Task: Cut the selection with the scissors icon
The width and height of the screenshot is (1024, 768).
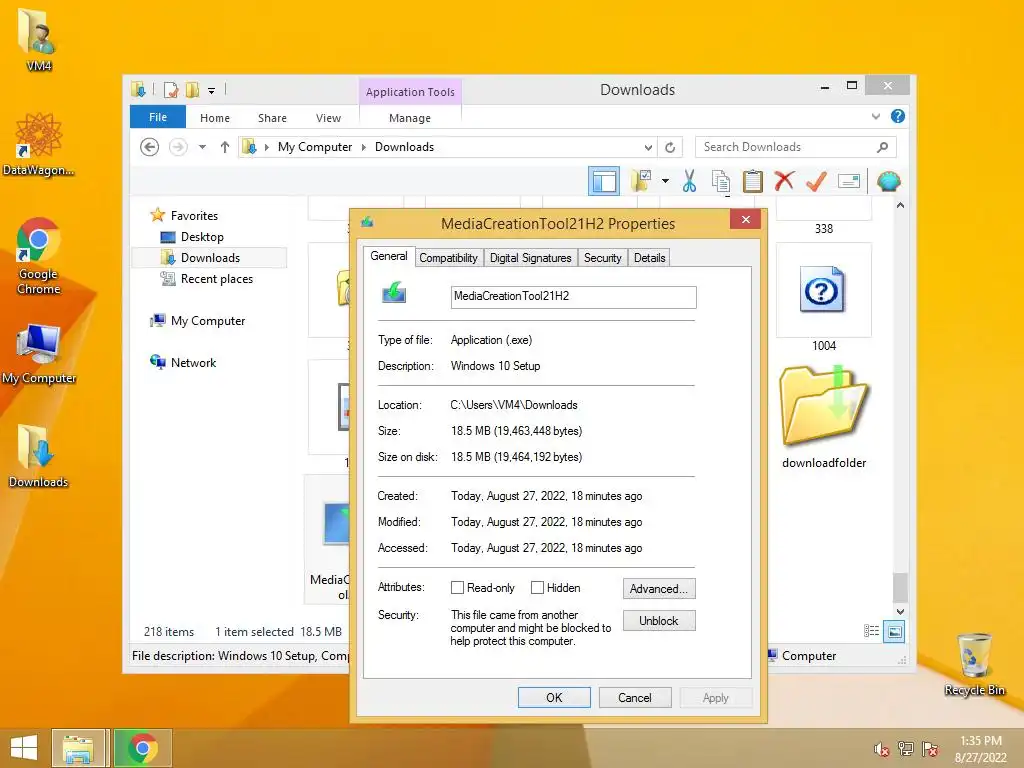Action: click(x=689, y=181)
